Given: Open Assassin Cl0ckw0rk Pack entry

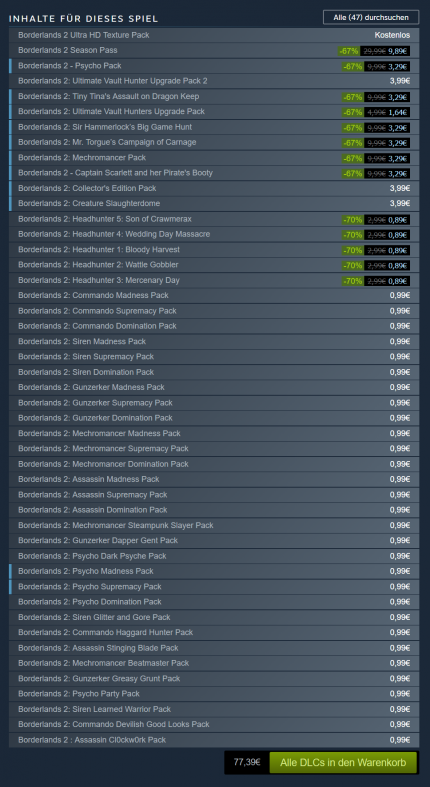Looking at the screenshot, I should point(214,740).
